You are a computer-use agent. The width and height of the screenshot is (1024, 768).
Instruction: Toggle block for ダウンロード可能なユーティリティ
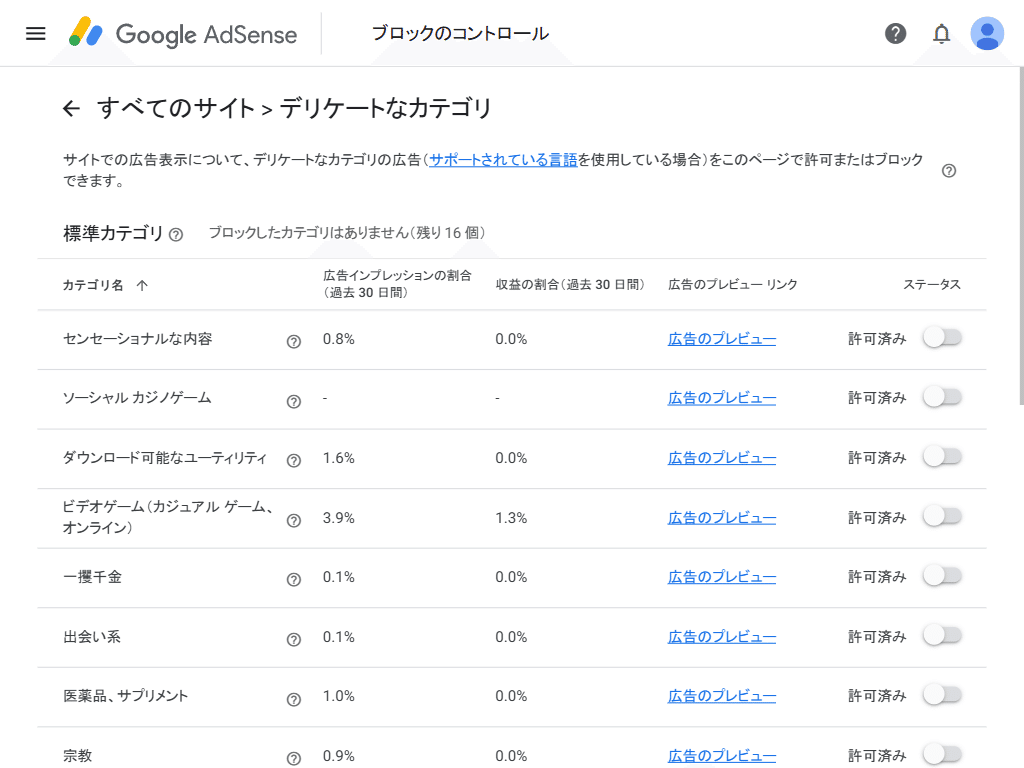click(942, 456)
